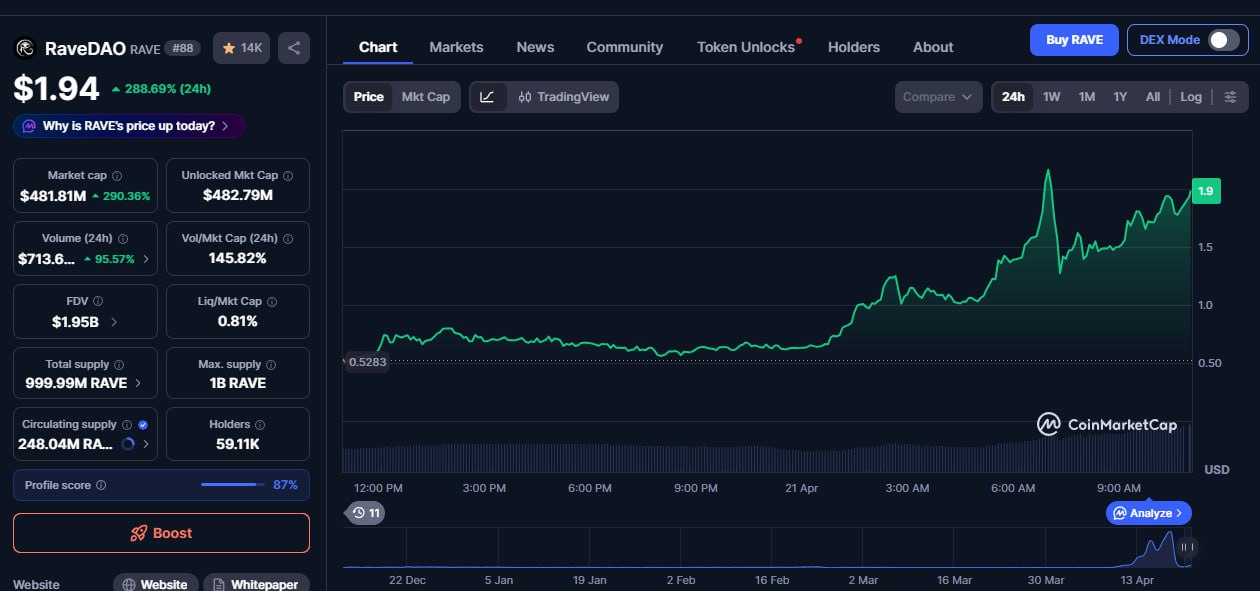The image size is (1260, 591).
Task: Open the Compare dropdown
Action: pos(937,97)
